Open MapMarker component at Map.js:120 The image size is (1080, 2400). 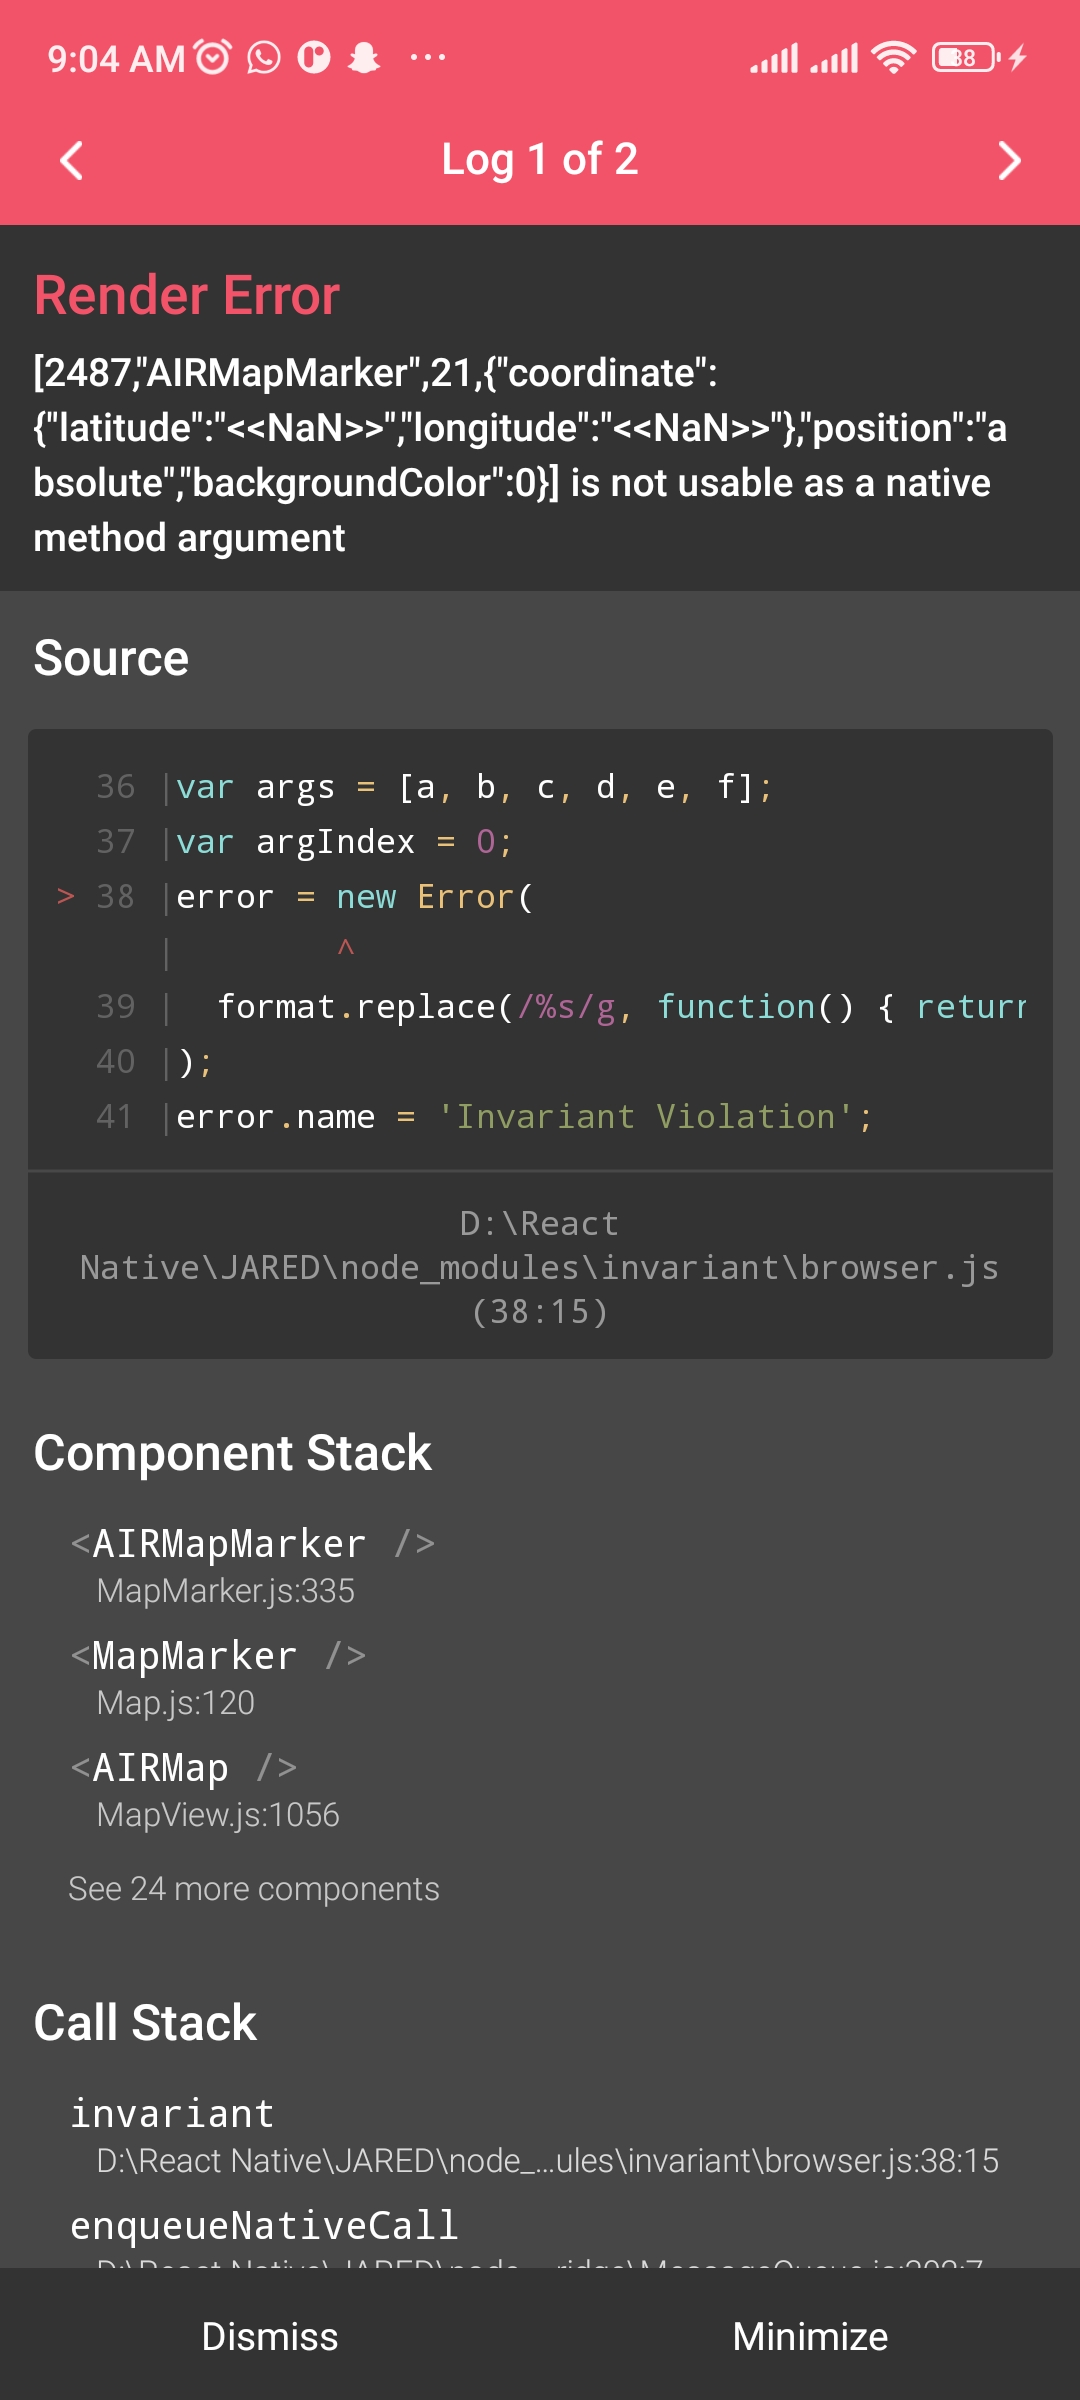click(x=218, y=1676)
